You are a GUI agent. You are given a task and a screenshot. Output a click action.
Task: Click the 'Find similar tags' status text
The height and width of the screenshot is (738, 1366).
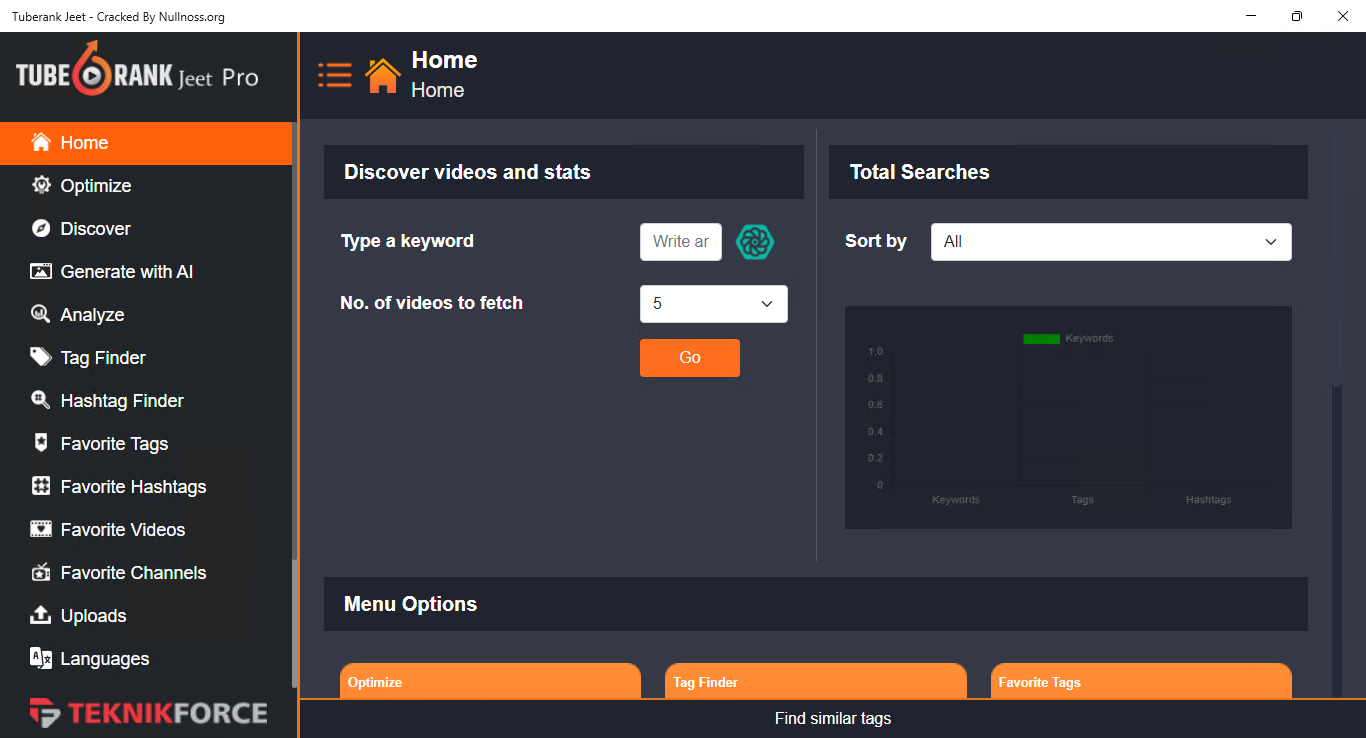[833, 718]
